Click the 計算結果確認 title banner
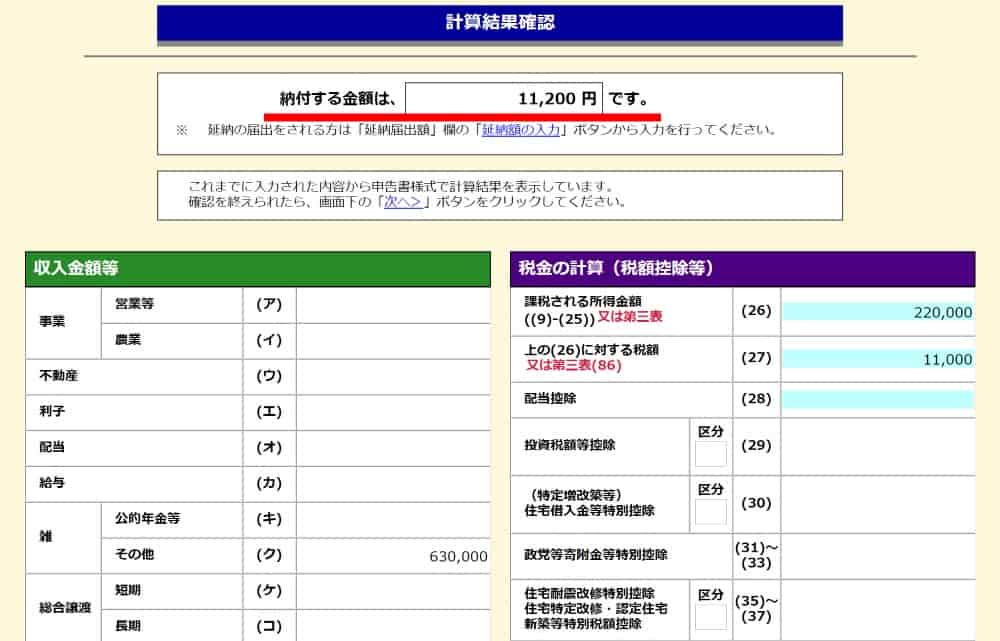The image size is (1000, 641). click(x=499, y=23)
